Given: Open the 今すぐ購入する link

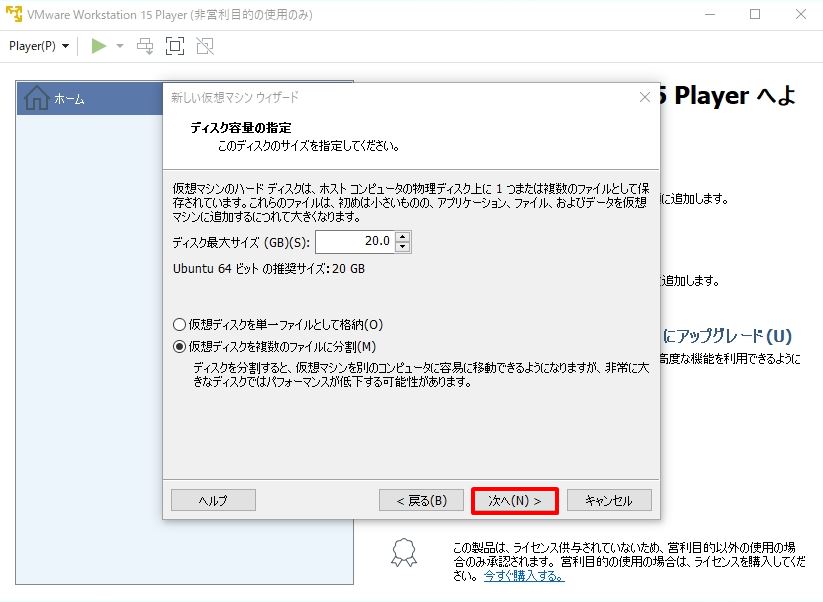Looking at the screenshot, I should click(524, 576).
